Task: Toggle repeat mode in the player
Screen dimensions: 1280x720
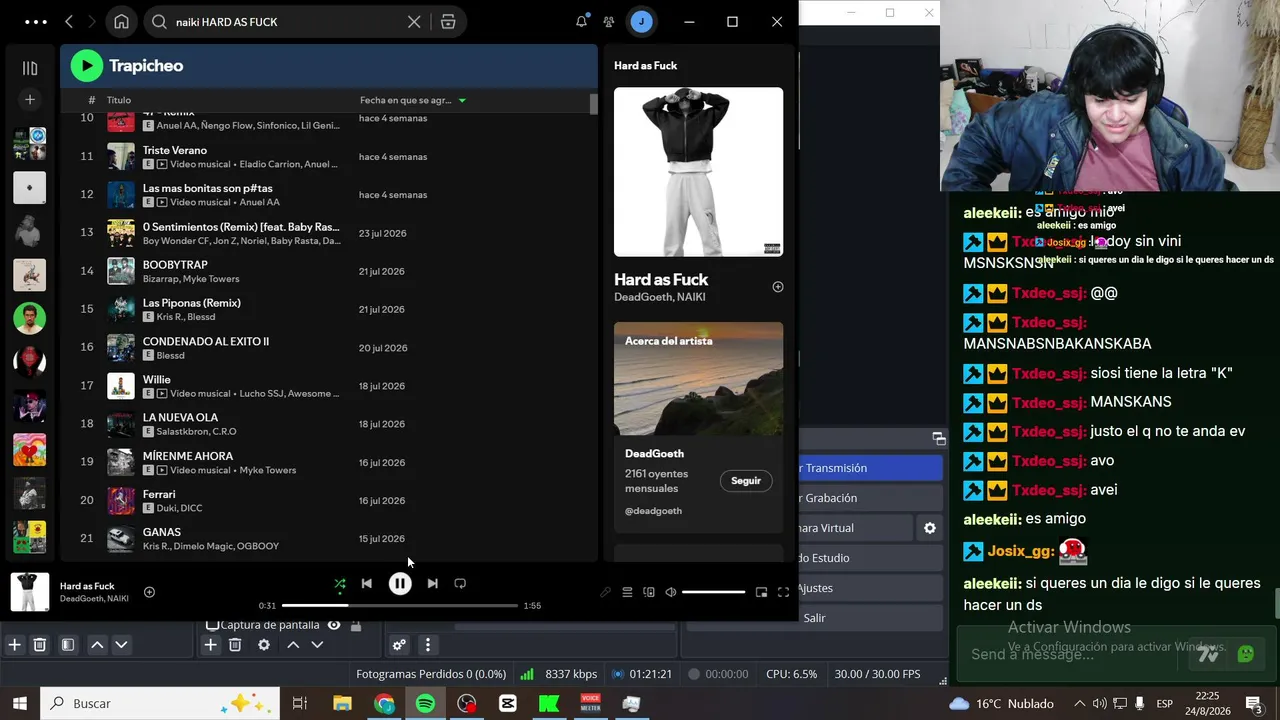Action: (x=460, y=584)
